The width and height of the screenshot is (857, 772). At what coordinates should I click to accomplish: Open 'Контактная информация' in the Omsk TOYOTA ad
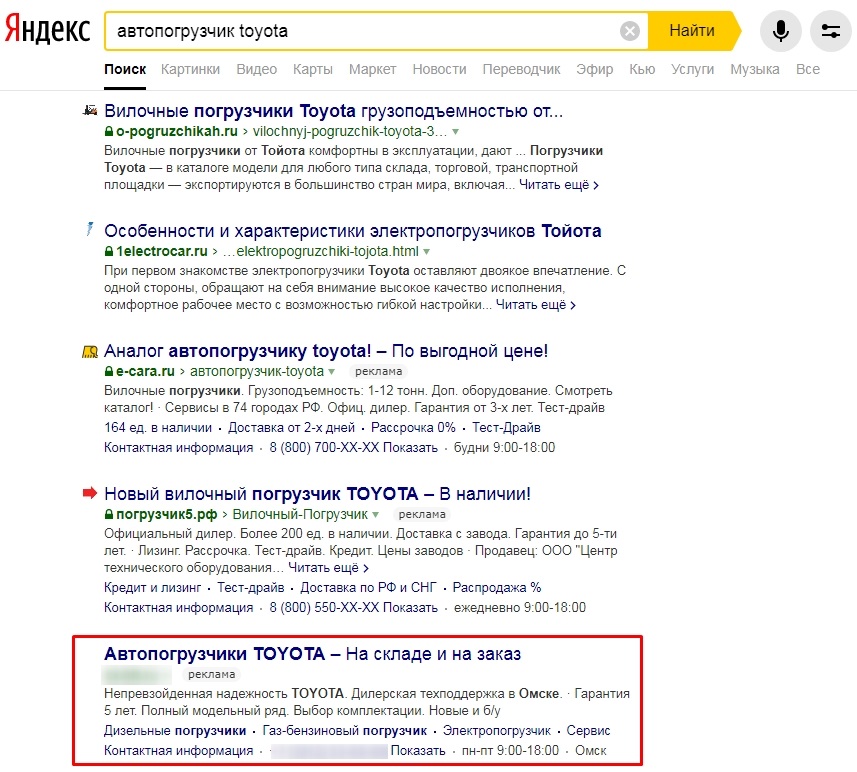tap(179, 751)
